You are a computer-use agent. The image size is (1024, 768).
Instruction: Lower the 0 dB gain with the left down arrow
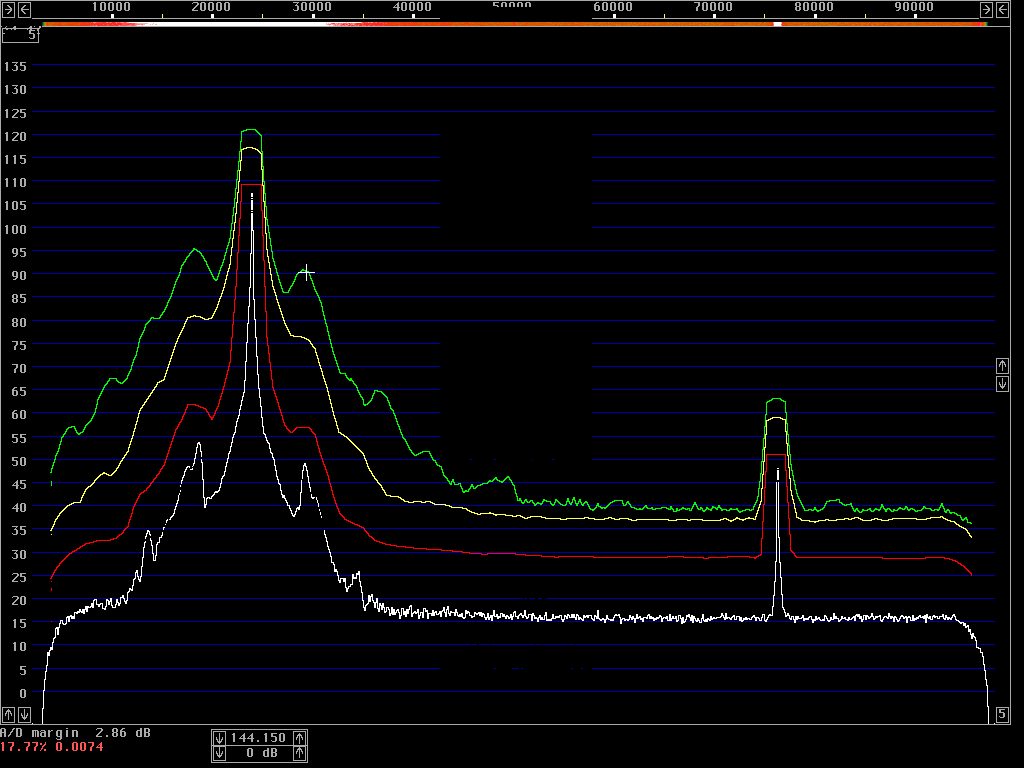(219, 754)
